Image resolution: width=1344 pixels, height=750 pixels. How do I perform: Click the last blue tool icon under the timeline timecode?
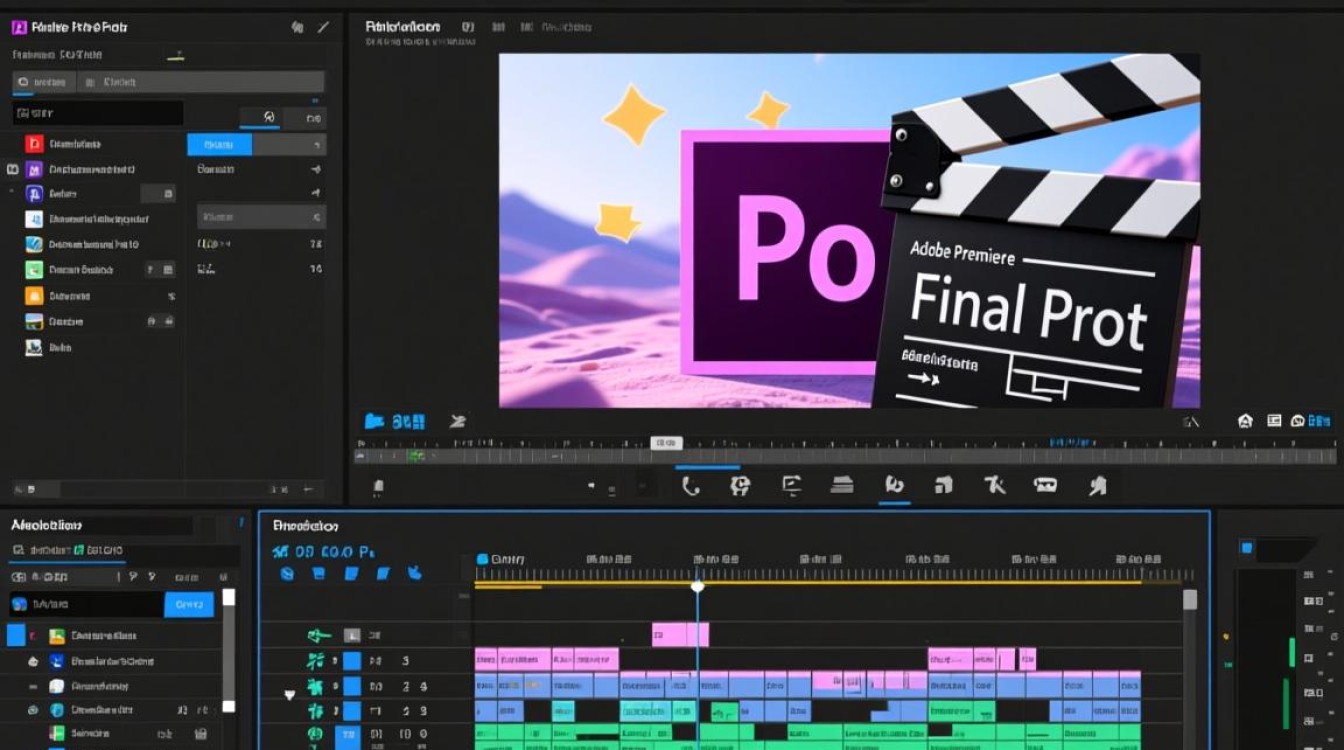click(x=414, y=573)
